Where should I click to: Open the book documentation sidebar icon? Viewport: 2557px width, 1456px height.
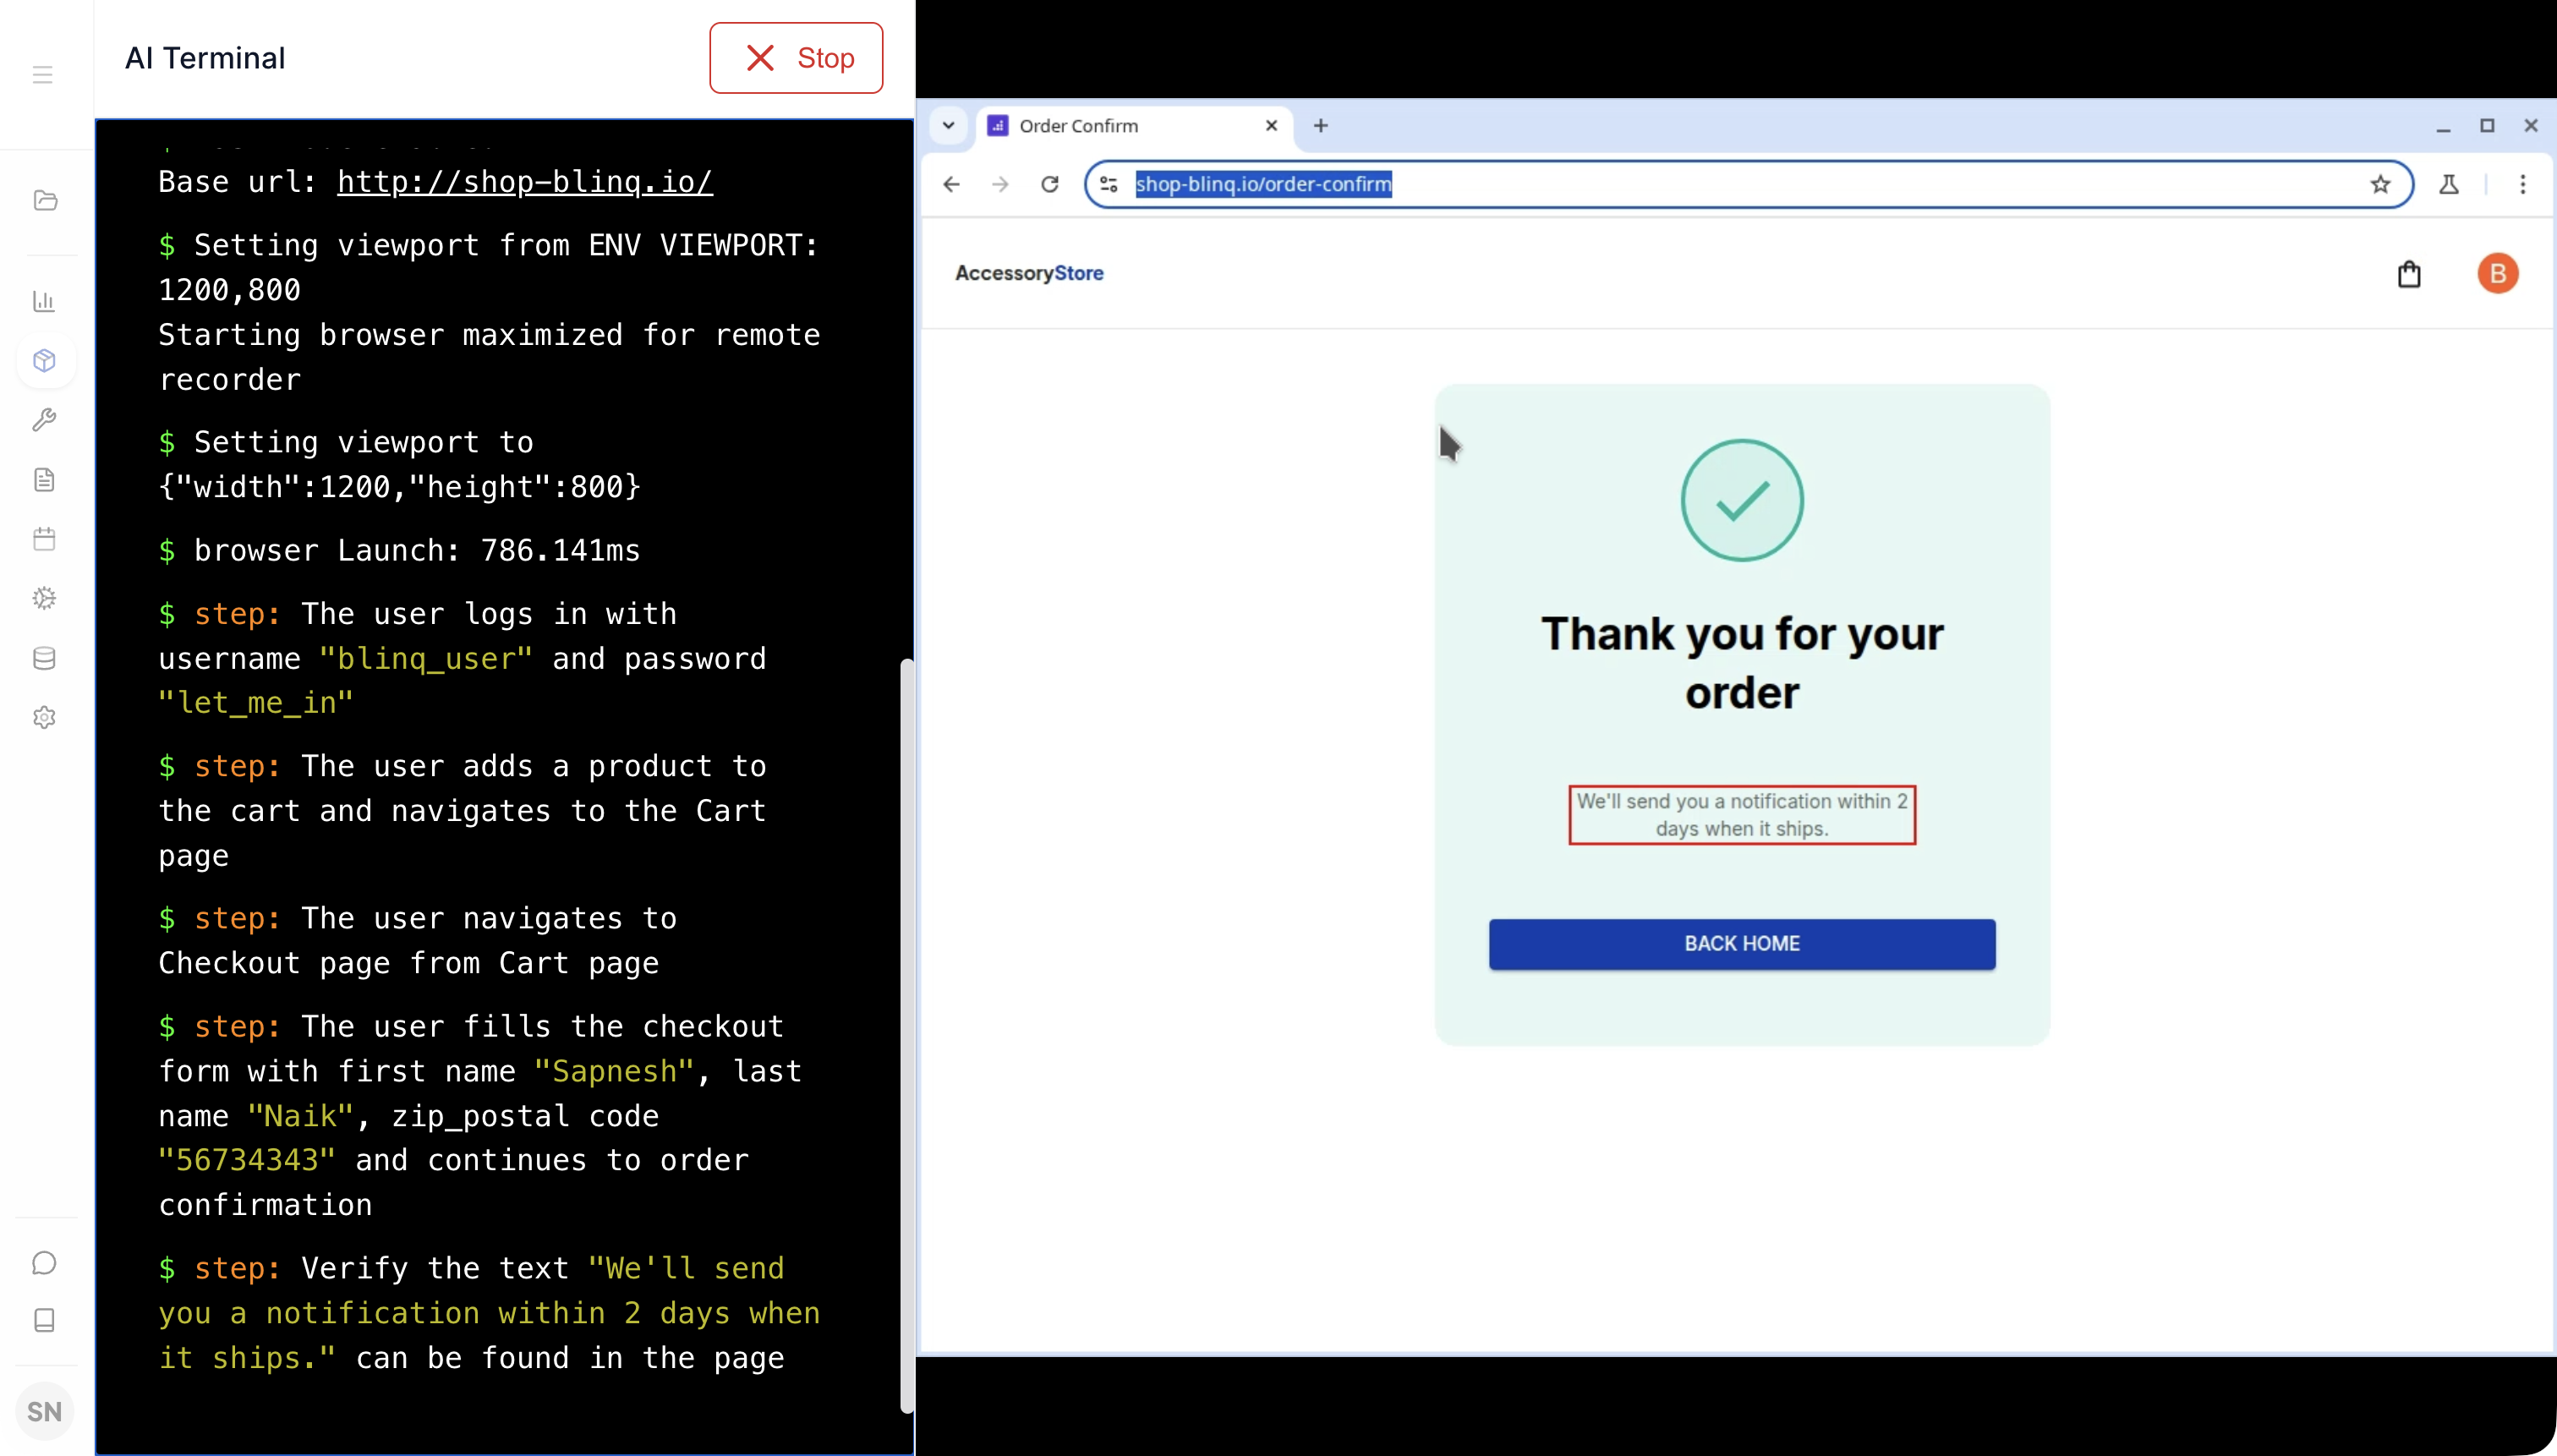44,1321
